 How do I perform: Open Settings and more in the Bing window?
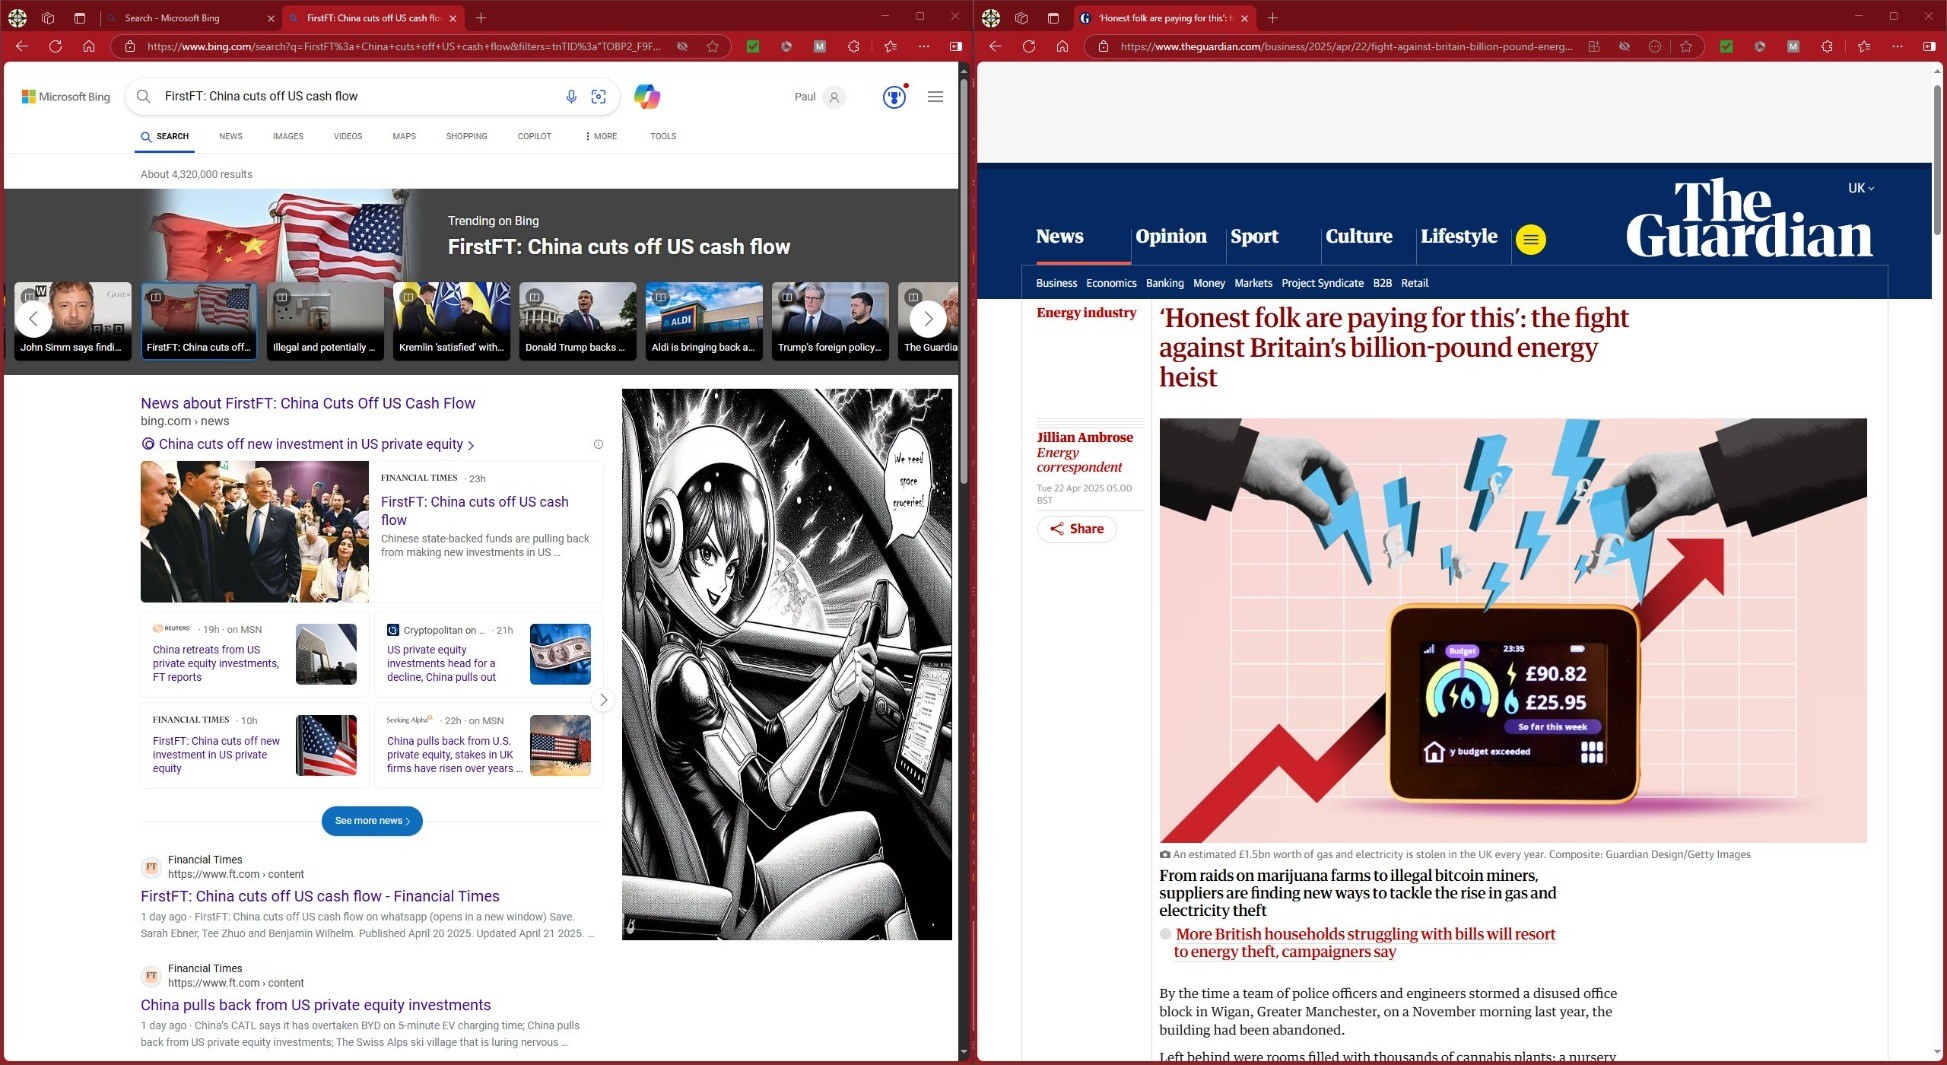click(924, 46)
